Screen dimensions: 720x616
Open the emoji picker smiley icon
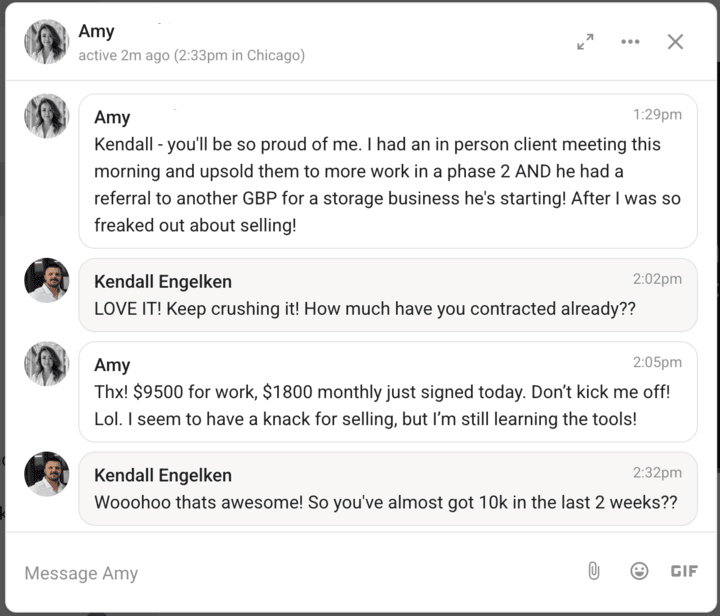coord(639,571)
